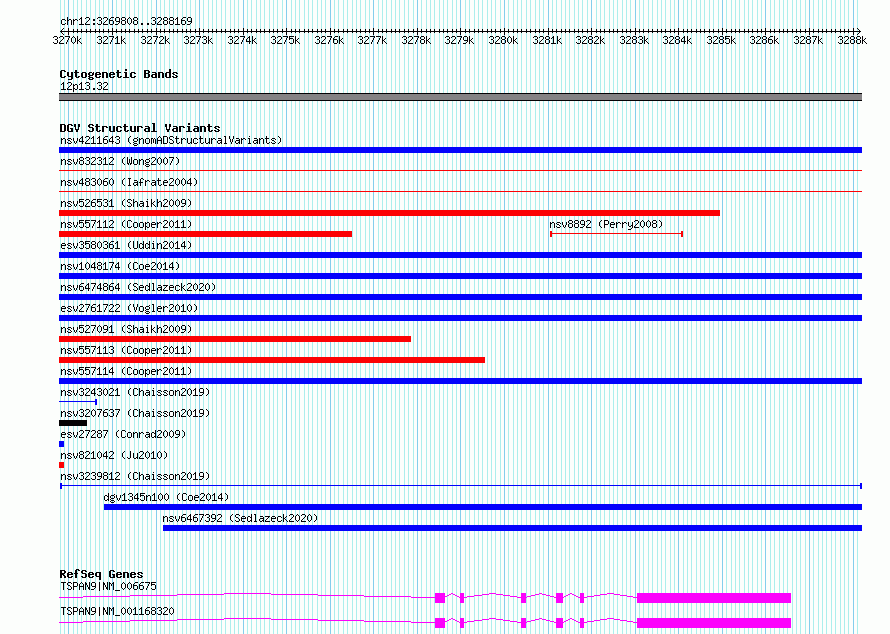Click nsv3207637 (Chaisson2019) label
Screen dimensions: 890x634
tap(135, 413)
